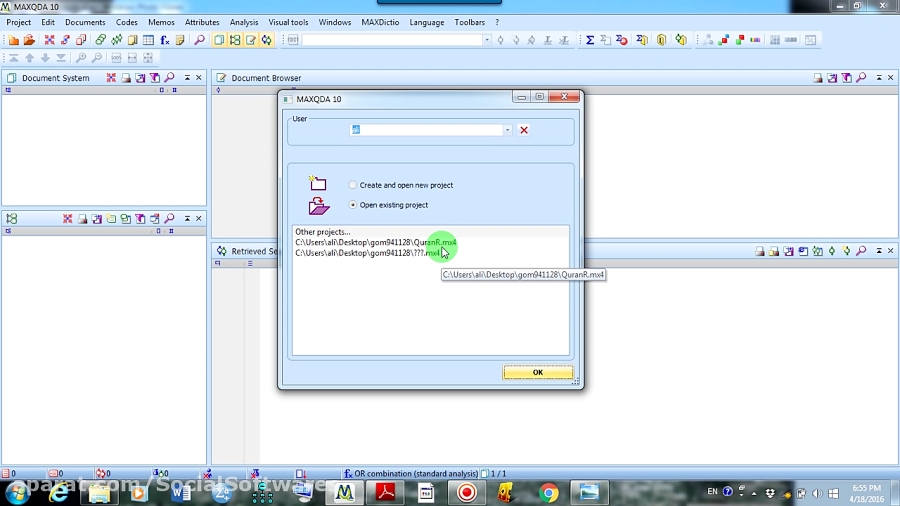Click the Sigma icon with red circle
Screen dimensions: 900x506
coord(622,40)
